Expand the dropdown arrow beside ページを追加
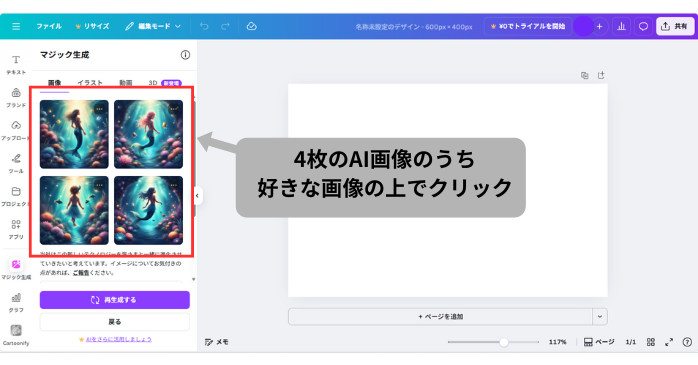This screenshot has height=365, width=698. [x=600, y=316]
